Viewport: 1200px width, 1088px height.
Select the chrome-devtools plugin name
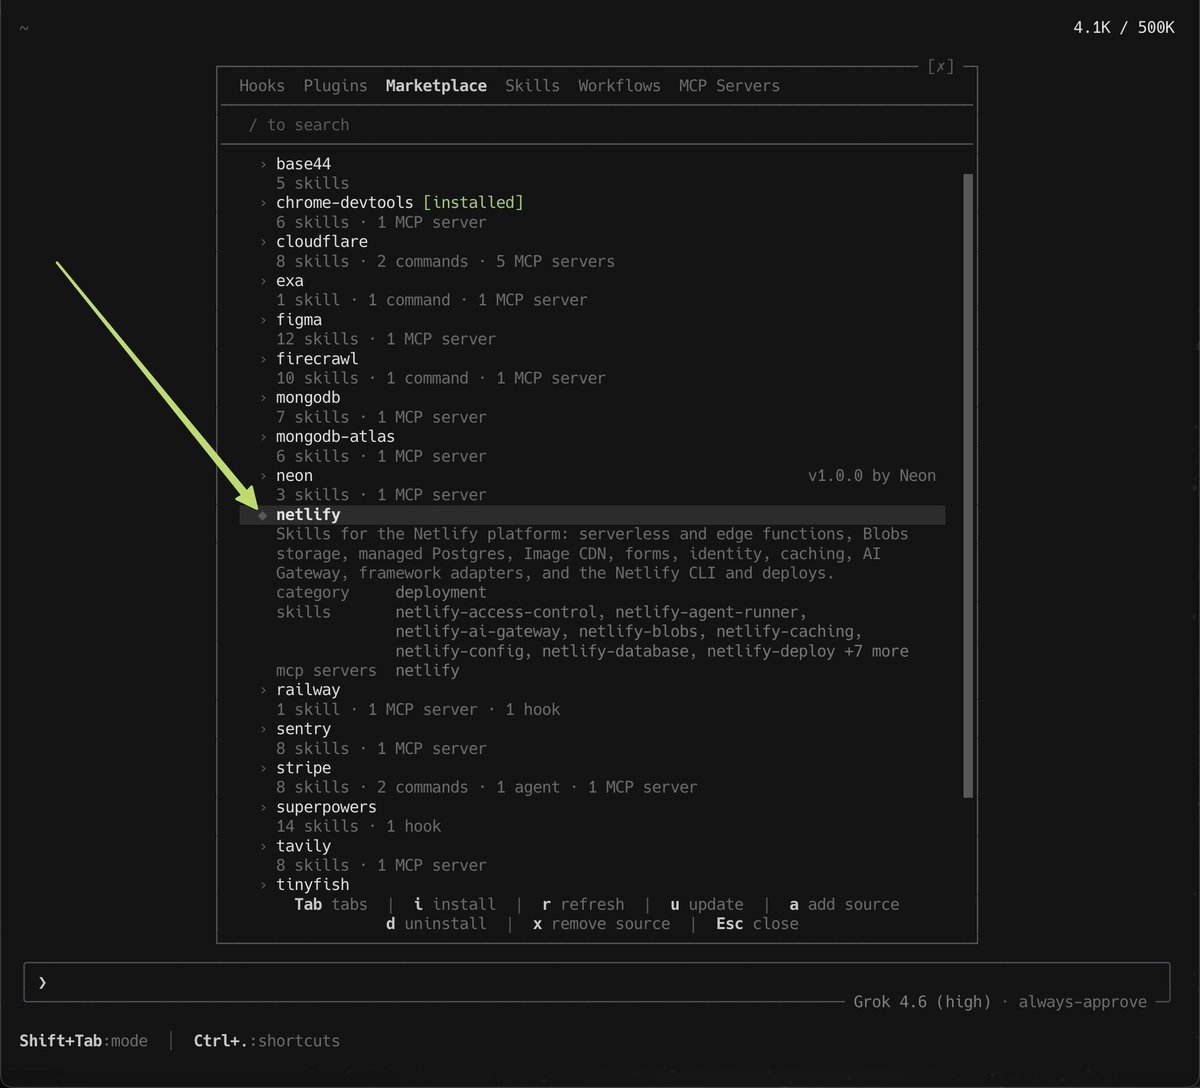point(344,203)
